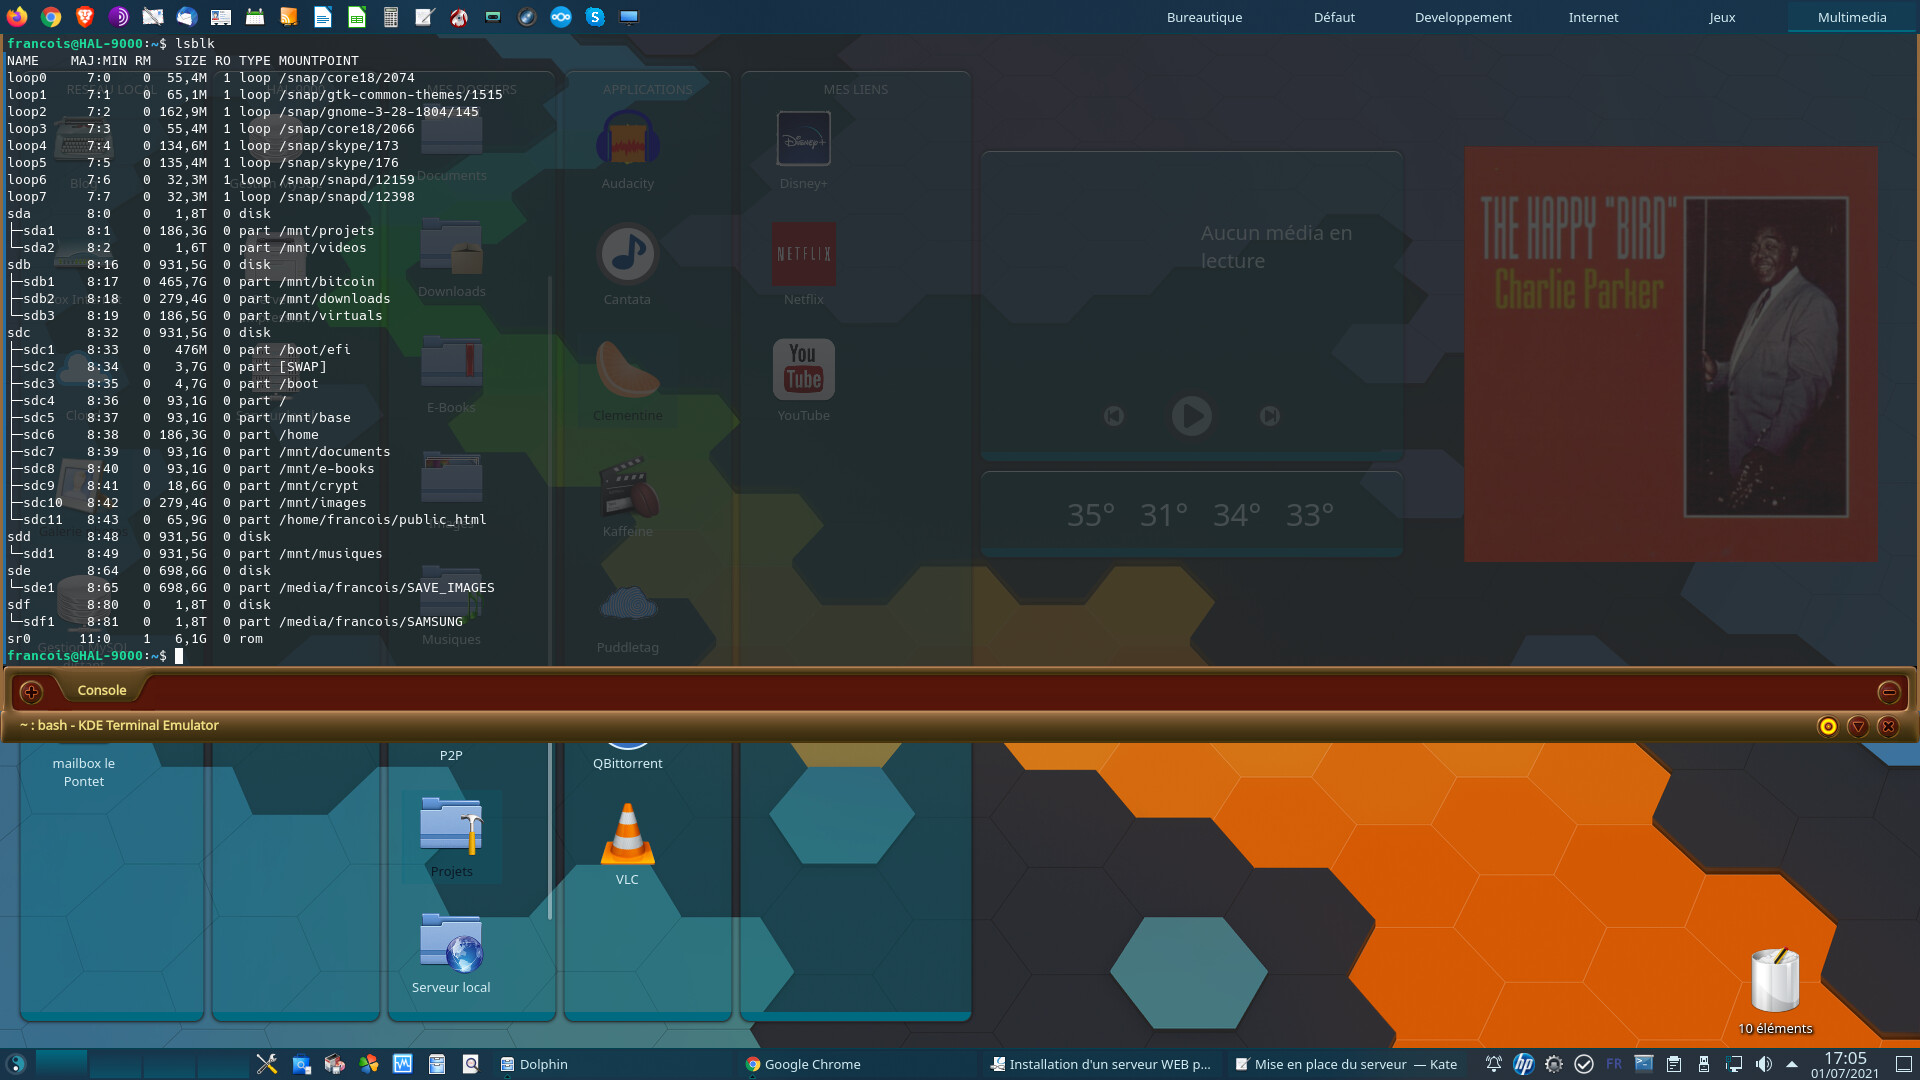Click next track button in player
1920x1080 pixels.
(x=1269, y=415)
